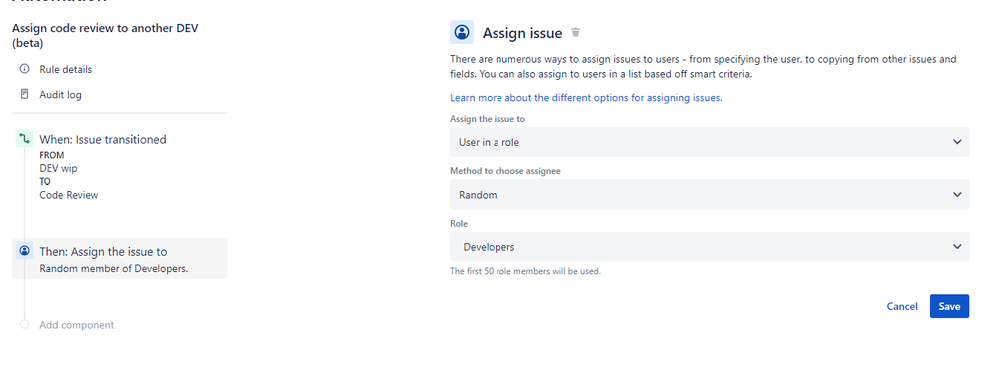Click the Cancel link
999x368 pixels.
pyautogui.click(x=902, y=306)
